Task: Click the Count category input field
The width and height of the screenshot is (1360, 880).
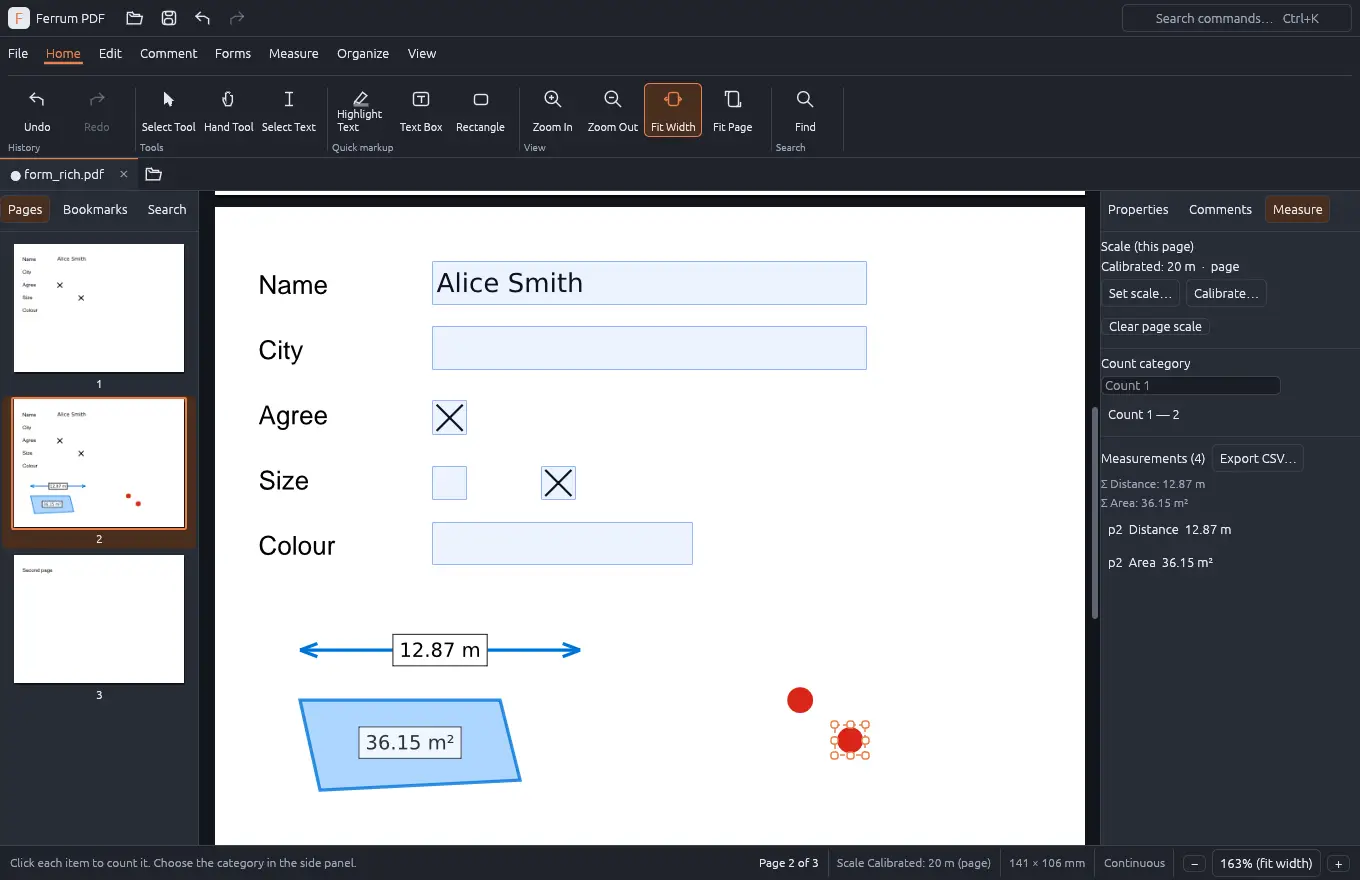Action: click(x=1190, y=385)
